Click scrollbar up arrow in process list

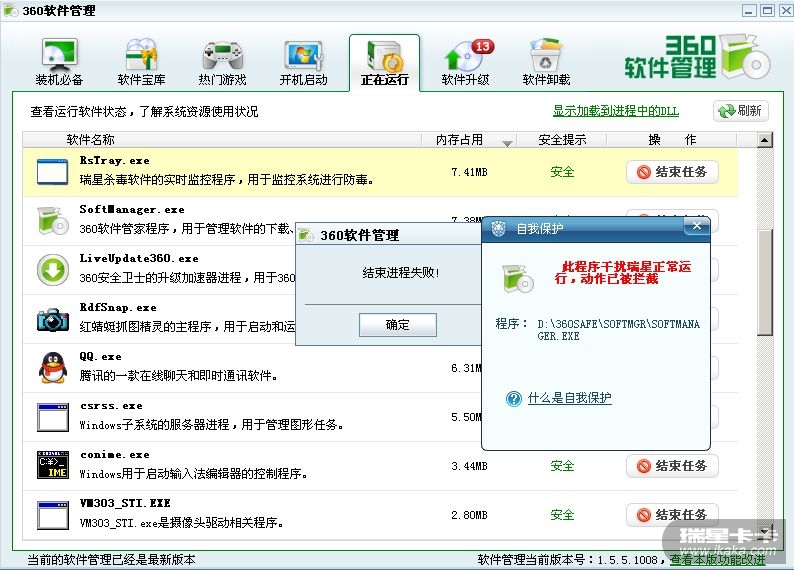(765, 140)
